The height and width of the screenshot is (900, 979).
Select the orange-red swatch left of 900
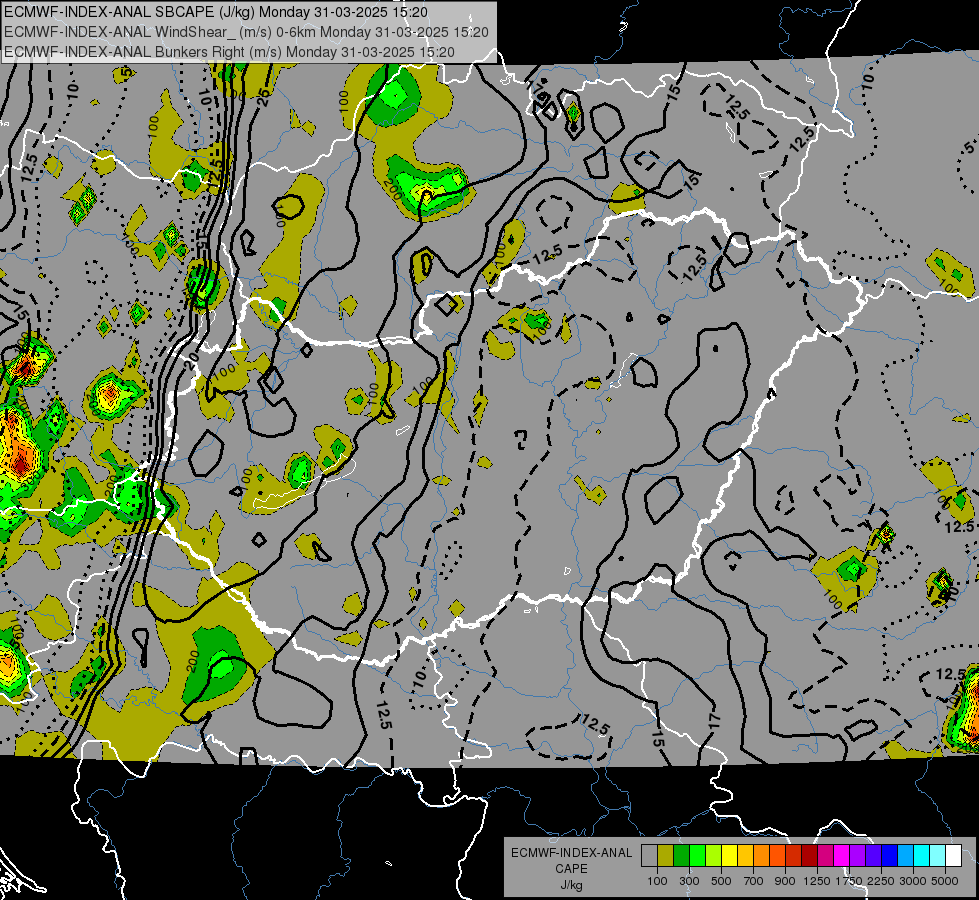coord(777,855)
